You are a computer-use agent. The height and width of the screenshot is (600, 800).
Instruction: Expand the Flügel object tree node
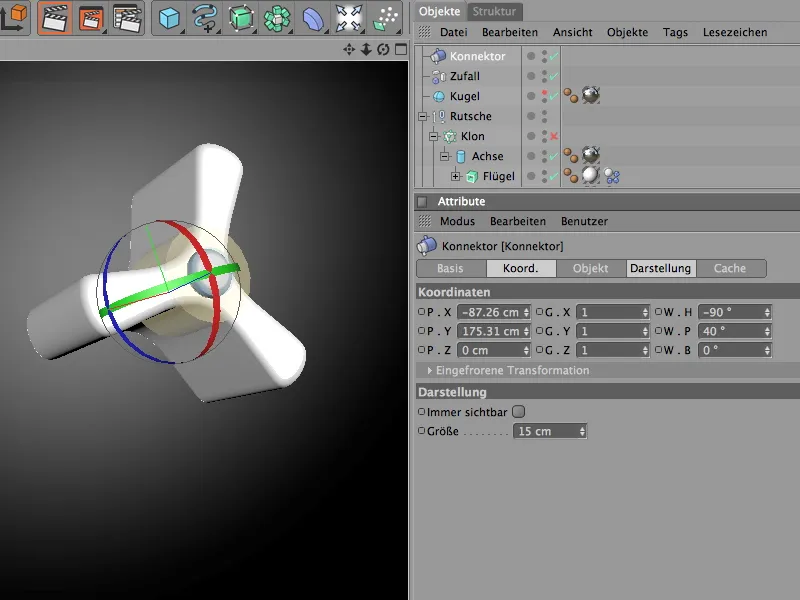456,176
